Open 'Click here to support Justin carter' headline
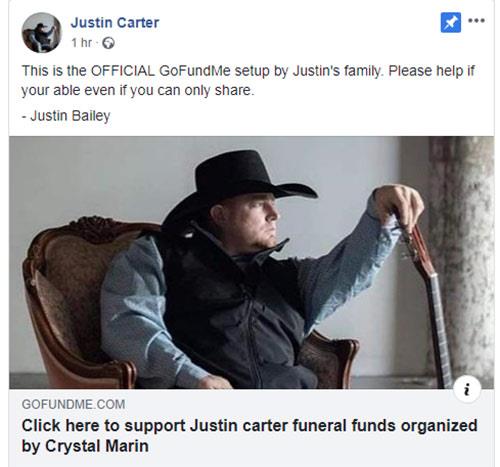Image resolution: width=500 pixels, height=467 pixels. click(x=250, y=426)
